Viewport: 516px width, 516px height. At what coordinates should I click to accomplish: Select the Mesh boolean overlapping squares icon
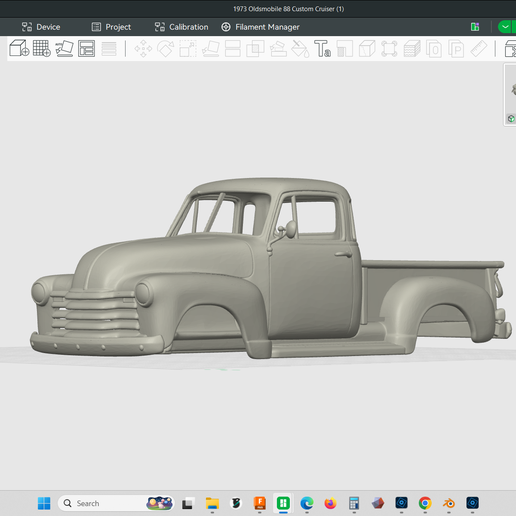point(255,49)
